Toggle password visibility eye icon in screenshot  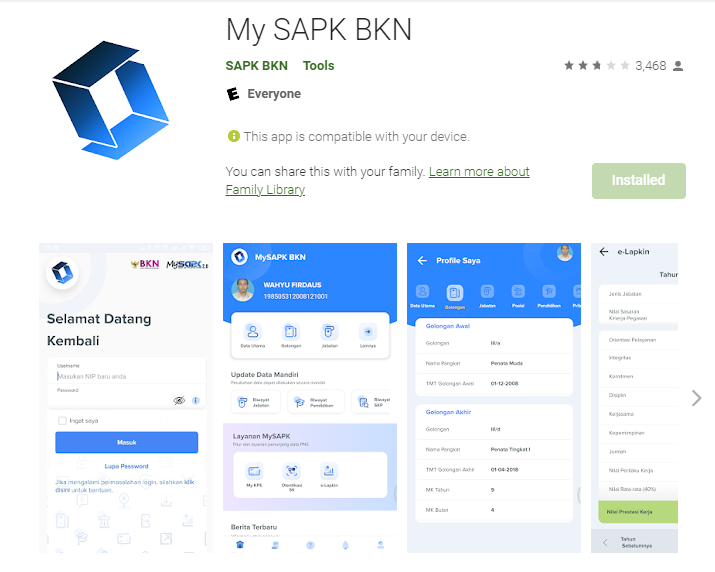point(179,400)
